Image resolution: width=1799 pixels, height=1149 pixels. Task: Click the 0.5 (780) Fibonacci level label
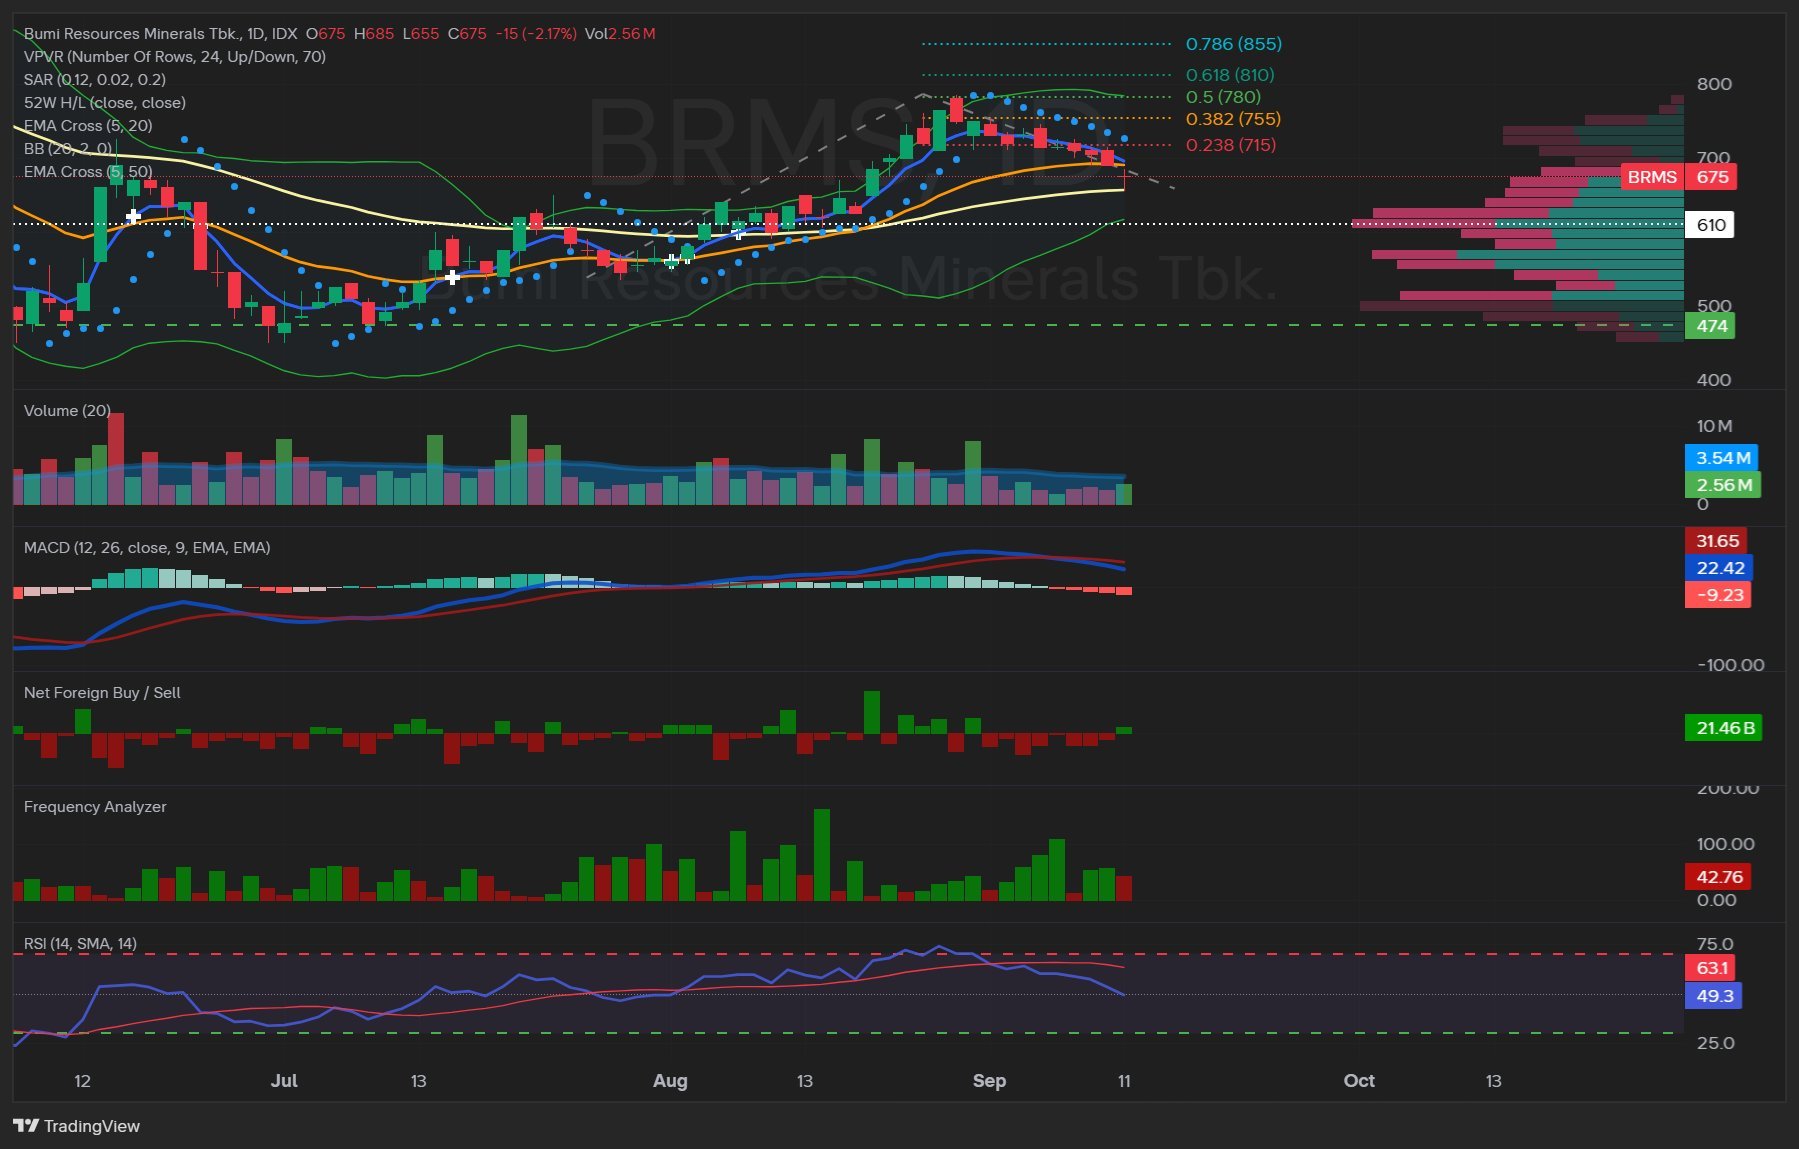pyautogui.click(x=1223, y=97)
